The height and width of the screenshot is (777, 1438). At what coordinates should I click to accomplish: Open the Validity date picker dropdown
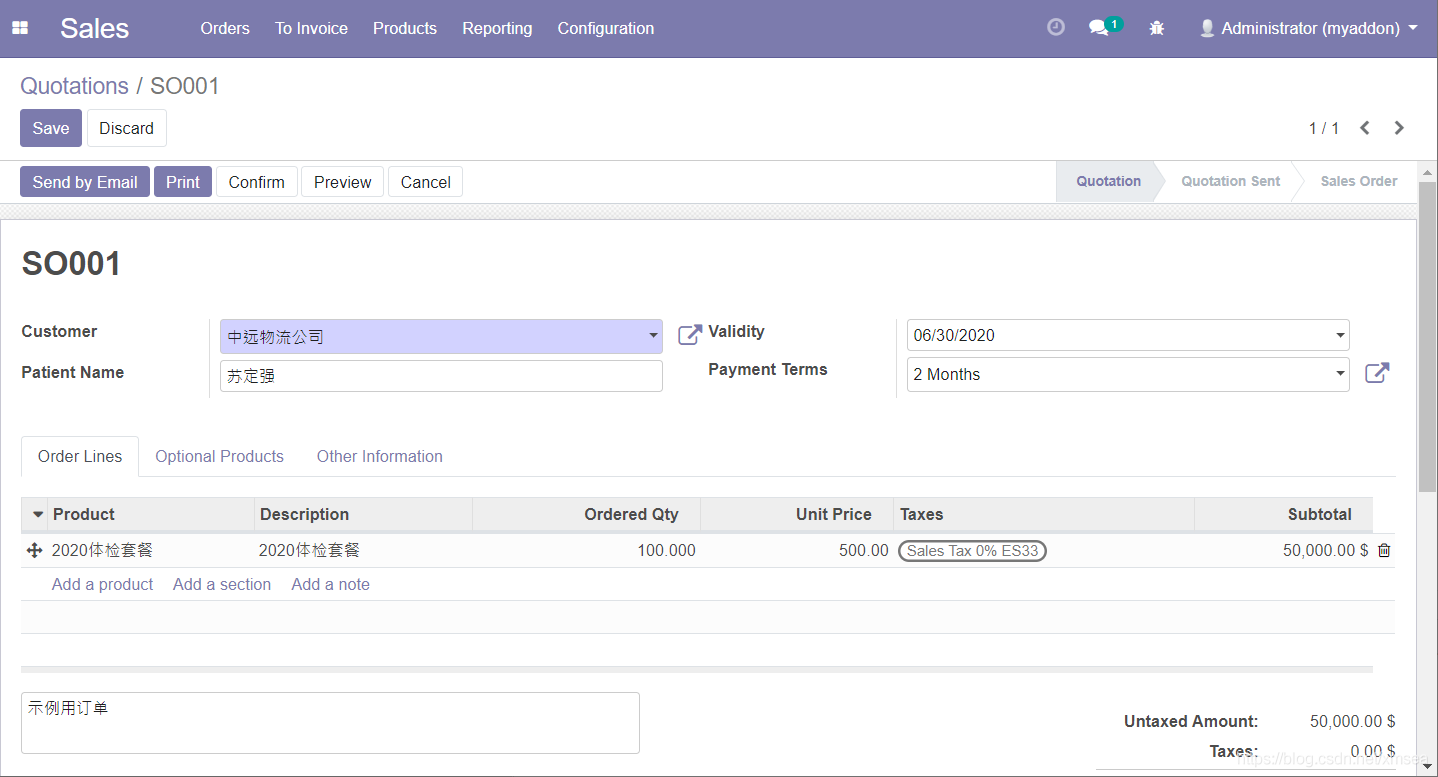1339,334
